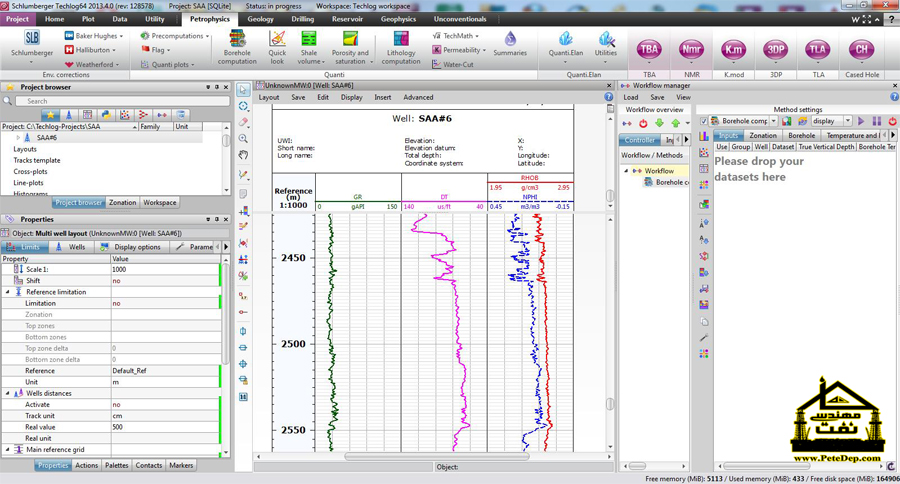This screenshot has width=900, height=484.
Task: Click inside the Project browser Search field
Action: click(x=122, y=101)
